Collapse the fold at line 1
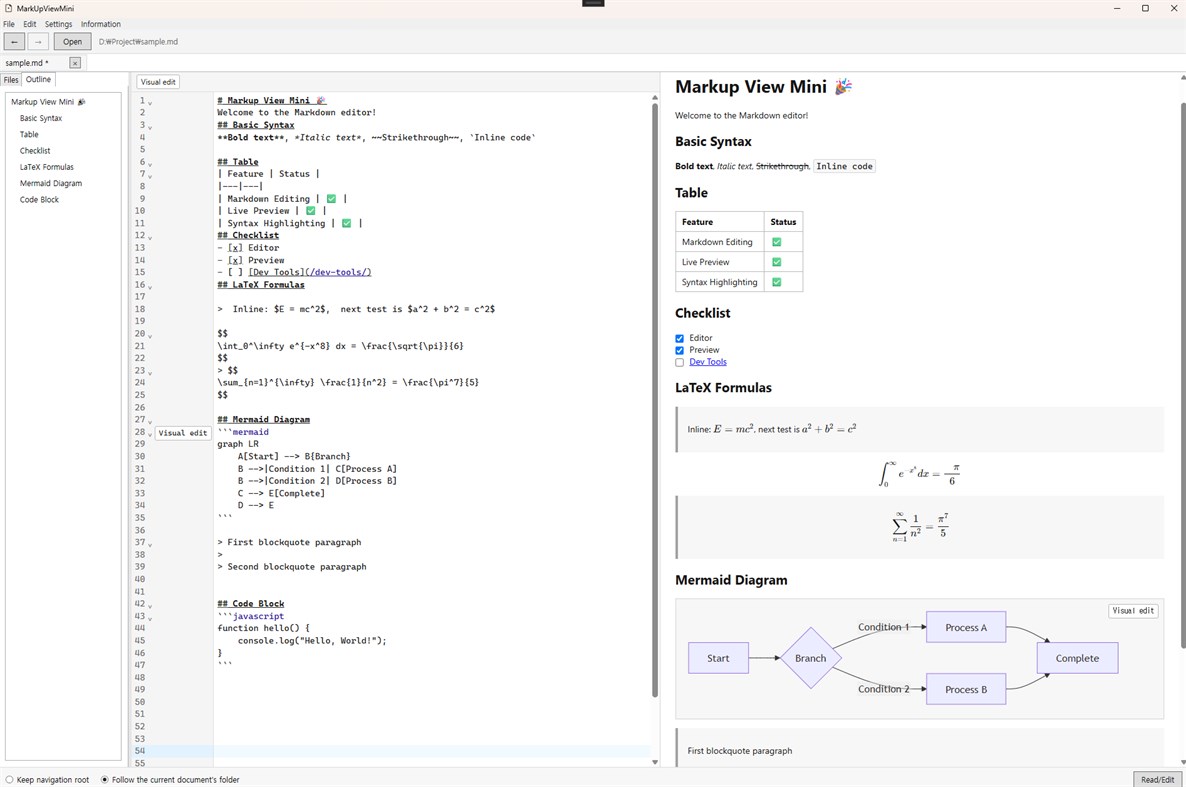 click(150, 102)
